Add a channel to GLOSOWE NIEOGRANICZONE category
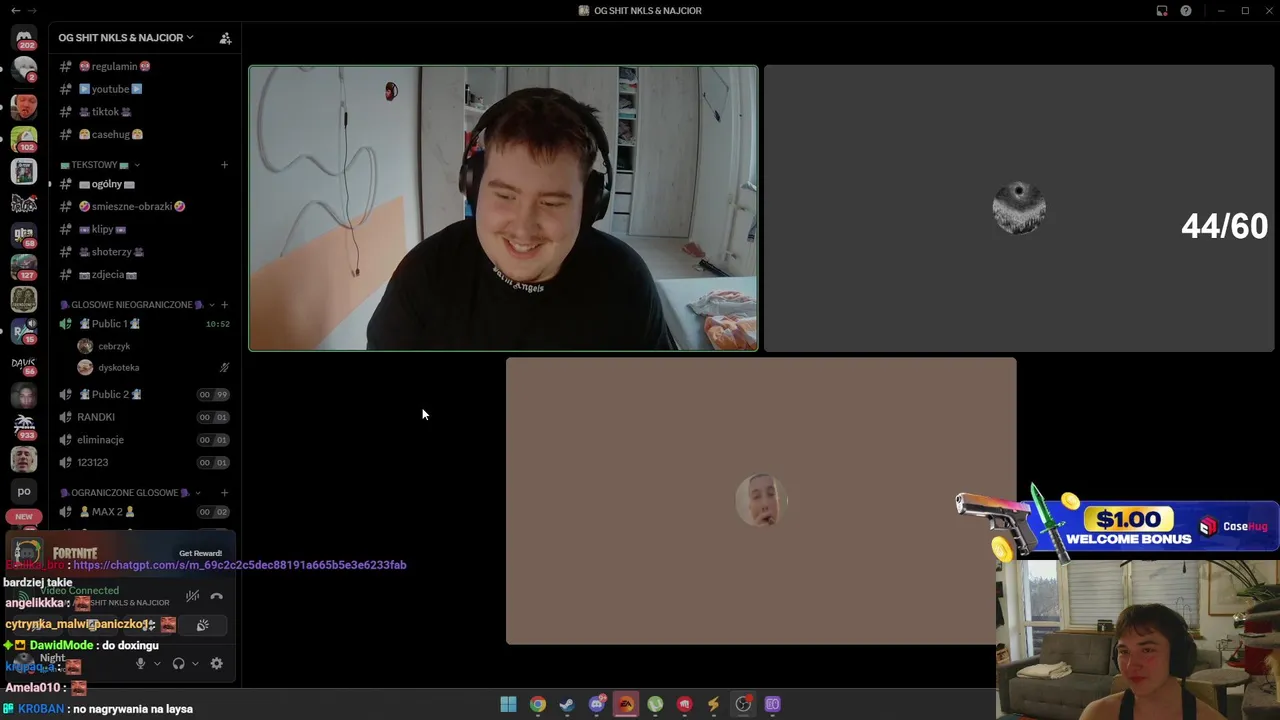This screenshot has width=1280, height=720. coord(225,305)
